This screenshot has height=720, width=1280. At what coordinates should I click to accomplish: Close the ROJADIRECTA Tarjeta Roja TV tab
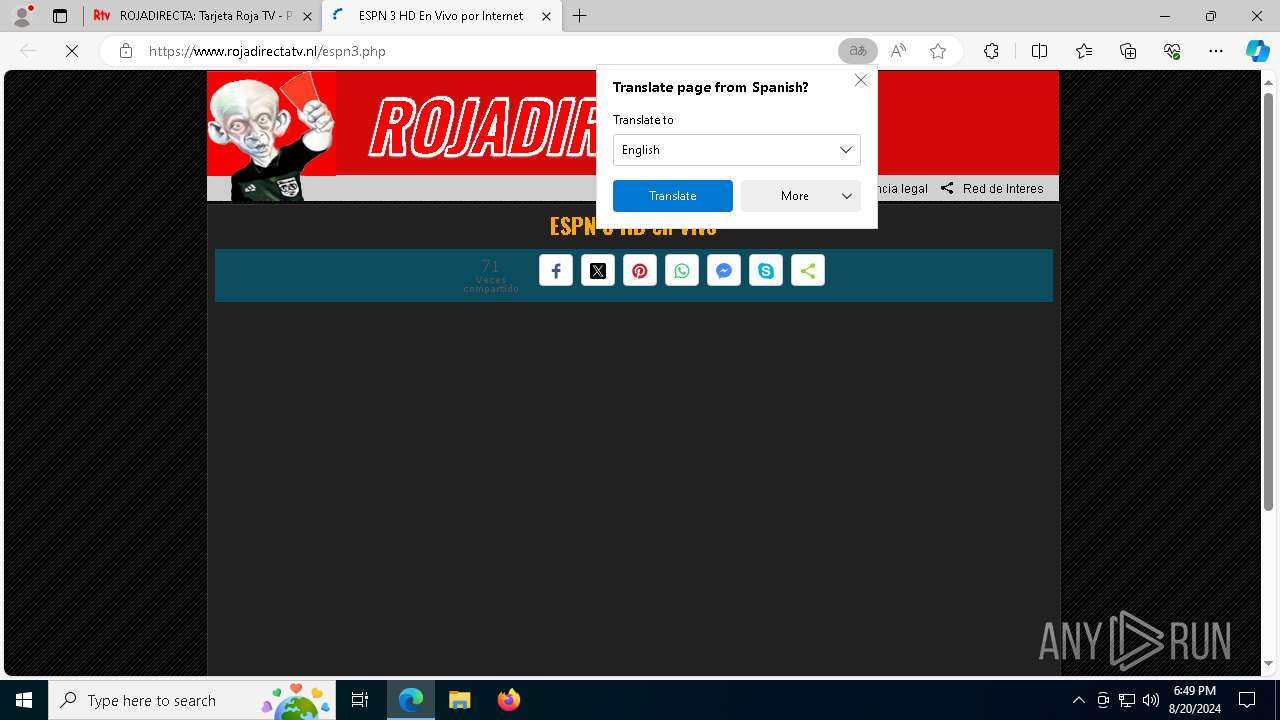307,16
